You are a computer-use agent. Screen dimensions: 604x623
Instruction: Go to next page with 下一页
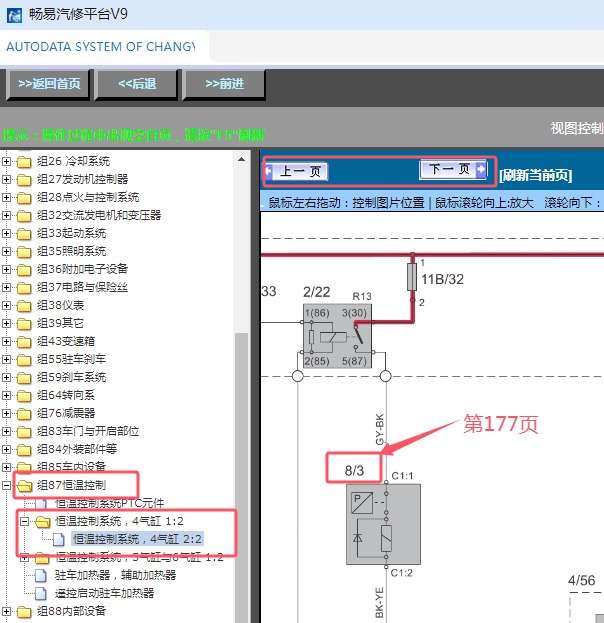(453, 170)
